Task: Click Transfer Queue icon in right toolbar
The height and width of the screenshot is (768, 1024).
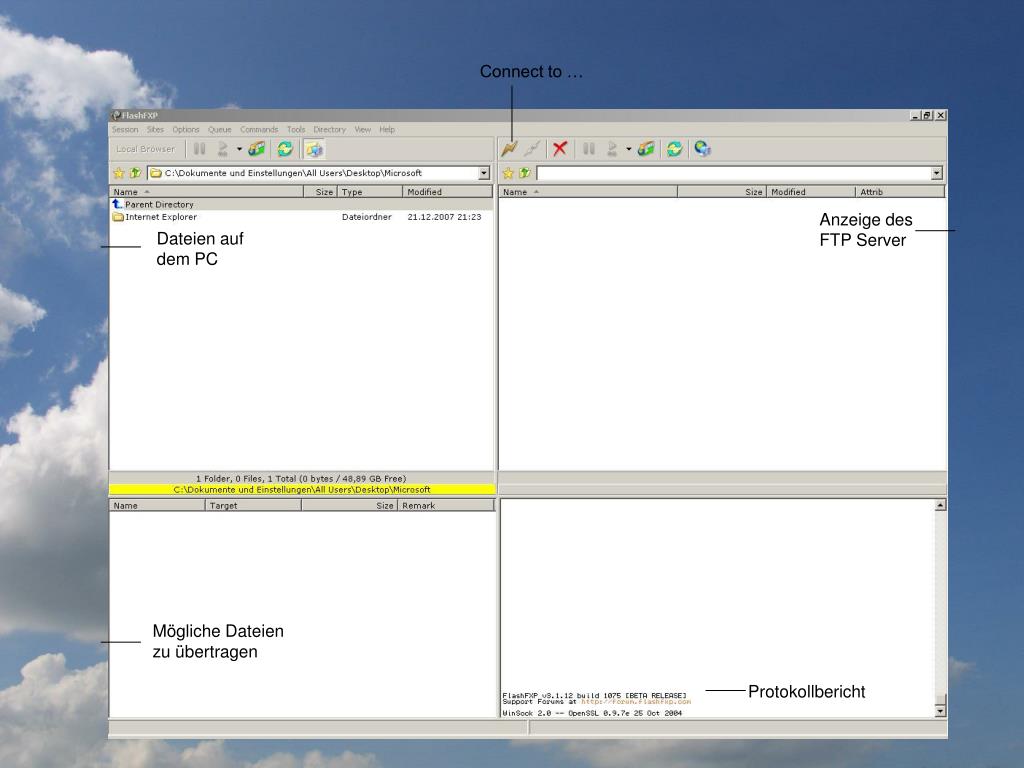Action: (612, 149)
